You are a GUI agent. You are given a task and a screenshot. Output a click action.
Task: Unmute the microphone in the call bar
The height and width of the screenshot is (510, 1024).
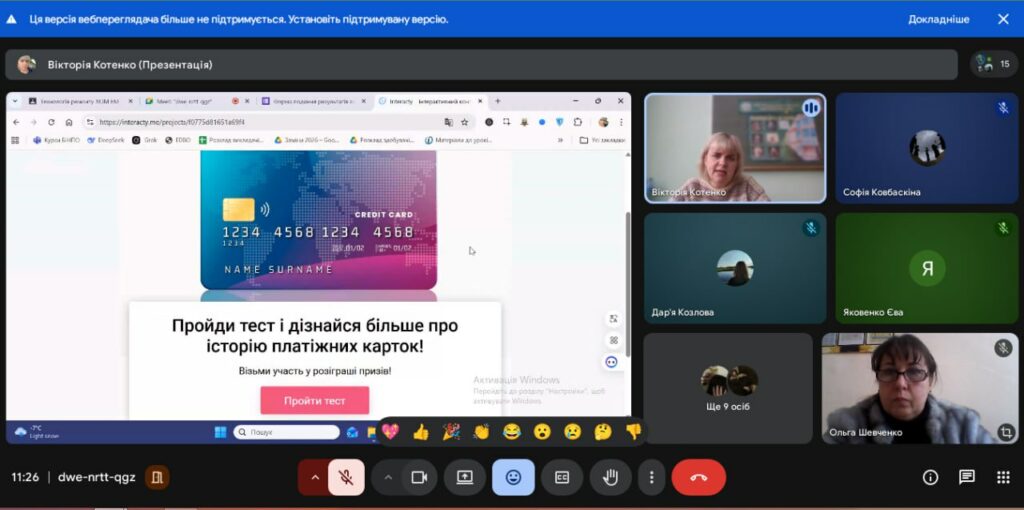point(346,478)
